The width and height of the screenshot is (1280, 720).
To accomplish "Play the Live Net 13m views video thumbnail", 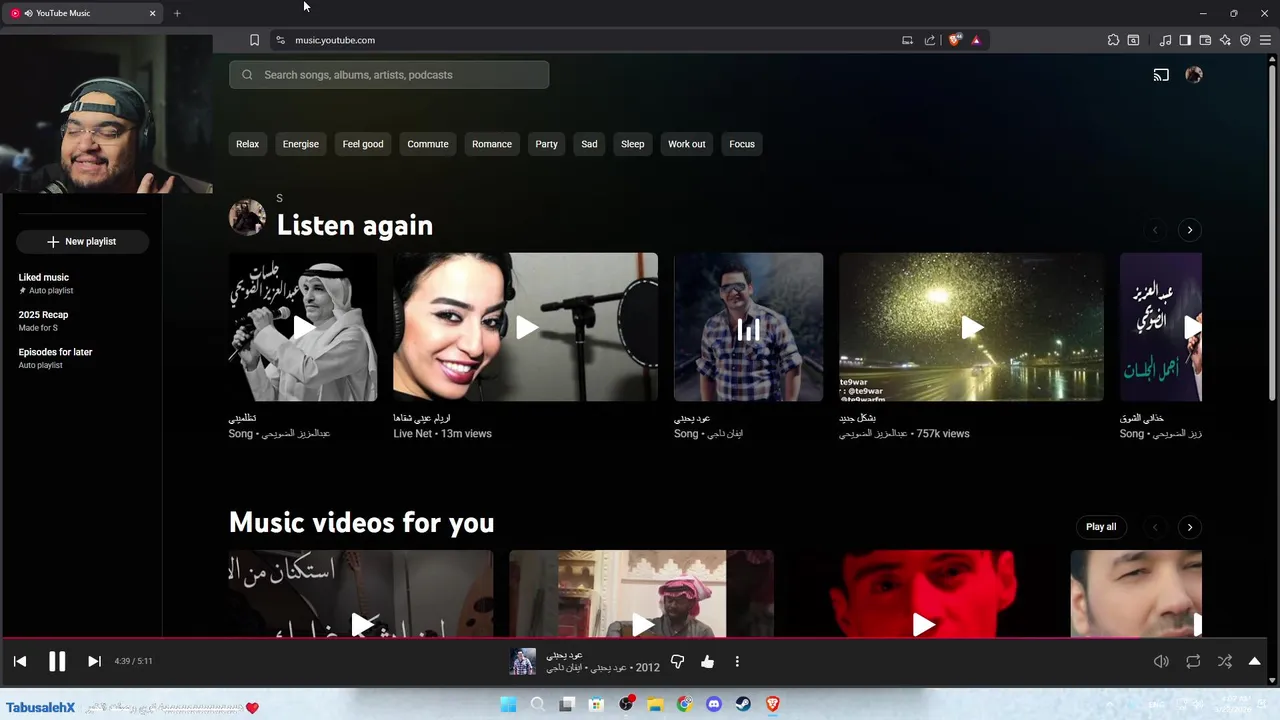I will pos(525,327).
